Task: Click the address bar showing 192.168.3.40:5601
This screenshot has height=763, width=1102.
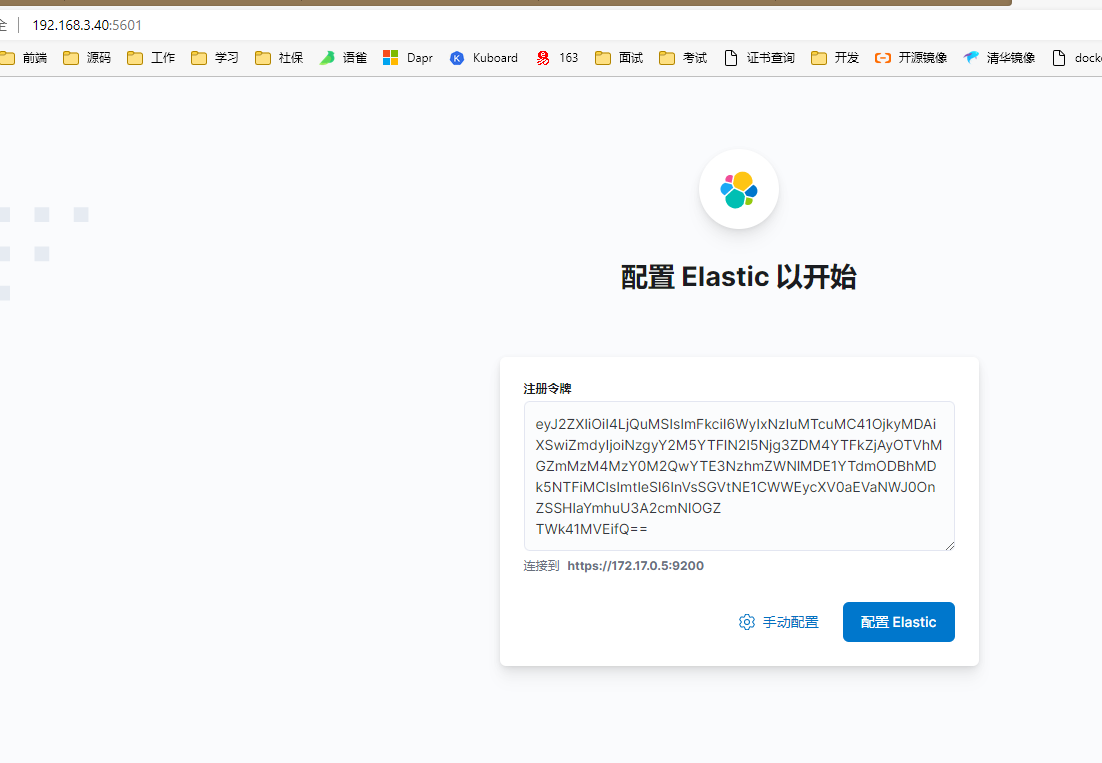Action: pyautogui.click(x=87, y=25)
